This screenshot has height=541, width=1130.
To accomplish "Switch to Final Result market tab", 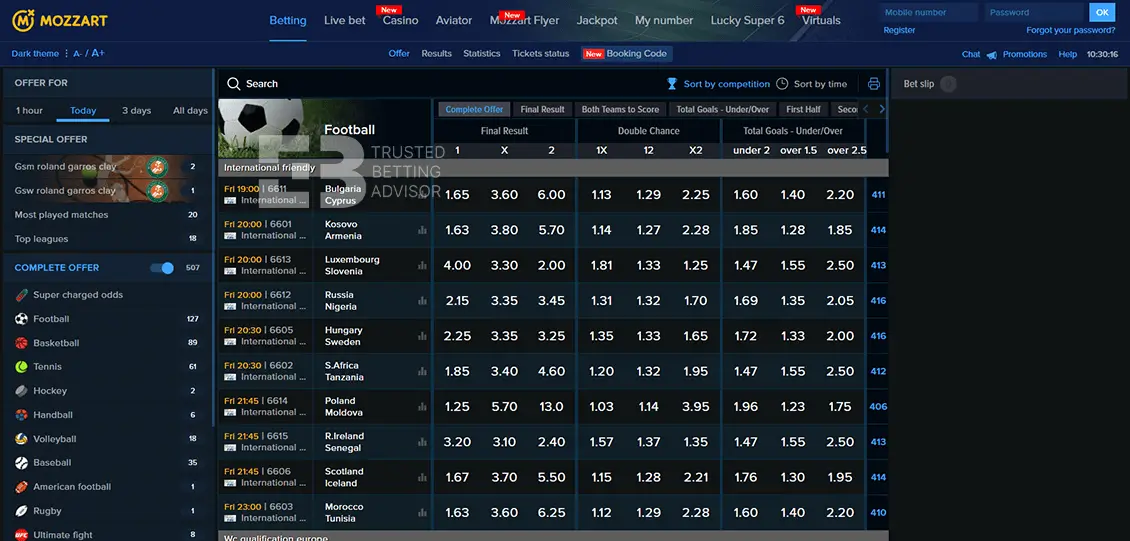I will pos(543,109).
